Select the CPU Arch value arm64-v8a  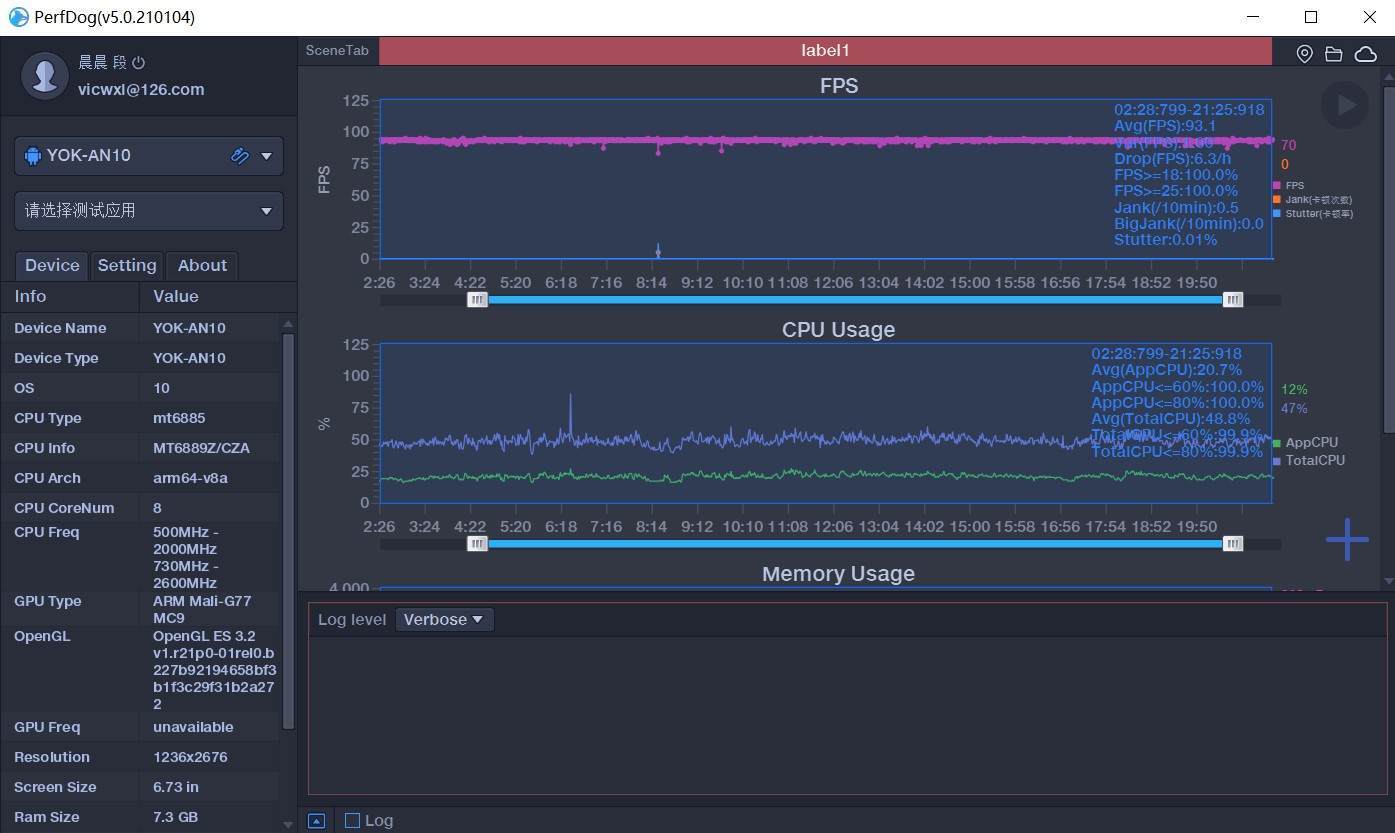[x=190, y=478]
